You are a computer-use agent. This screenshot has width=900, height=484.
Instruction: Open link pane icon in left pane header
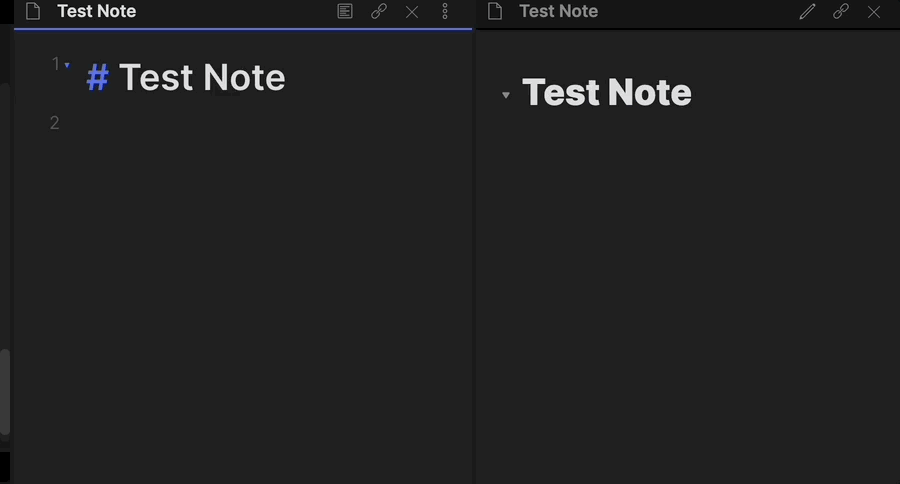pos(379,11)
